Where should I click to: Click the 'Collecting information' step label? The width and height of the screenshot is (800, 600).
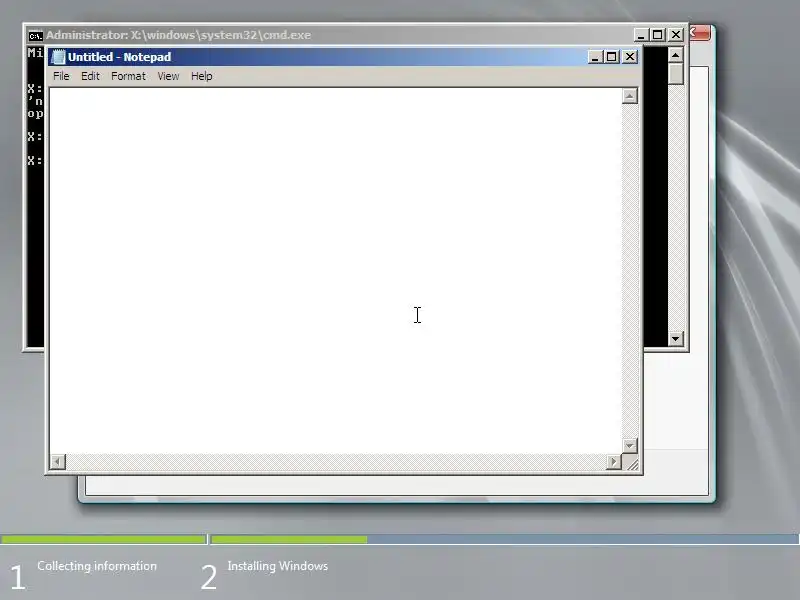97,566
